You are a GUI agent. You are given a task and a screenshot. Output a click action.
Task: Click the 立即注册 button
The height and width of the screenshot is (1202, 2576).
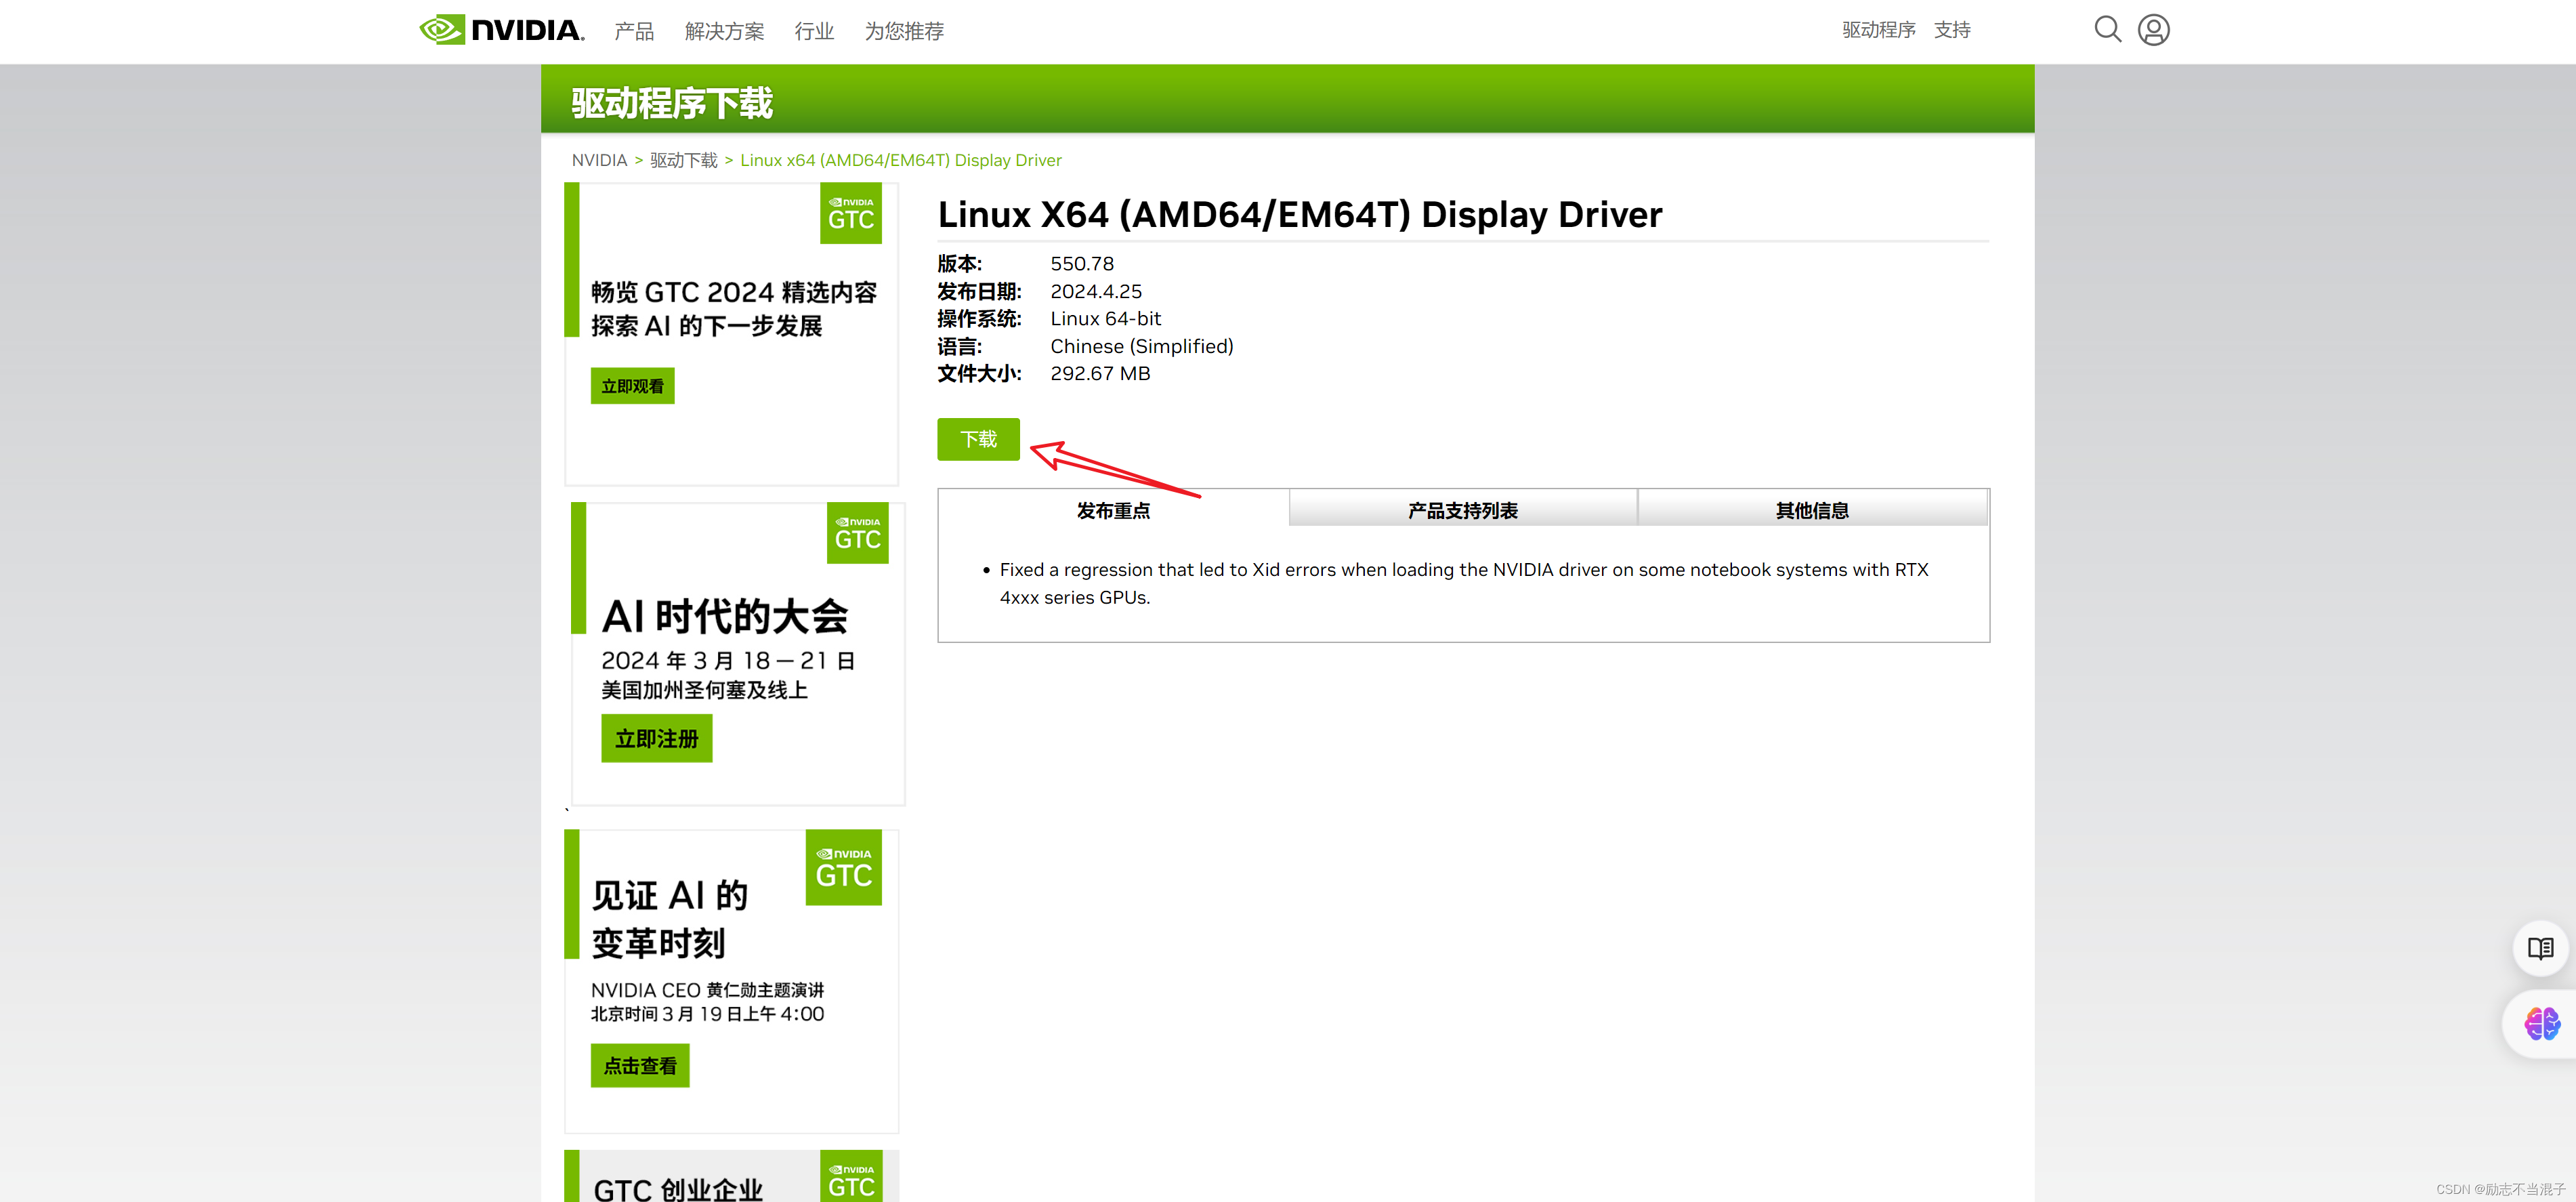[x=656, y=738]
